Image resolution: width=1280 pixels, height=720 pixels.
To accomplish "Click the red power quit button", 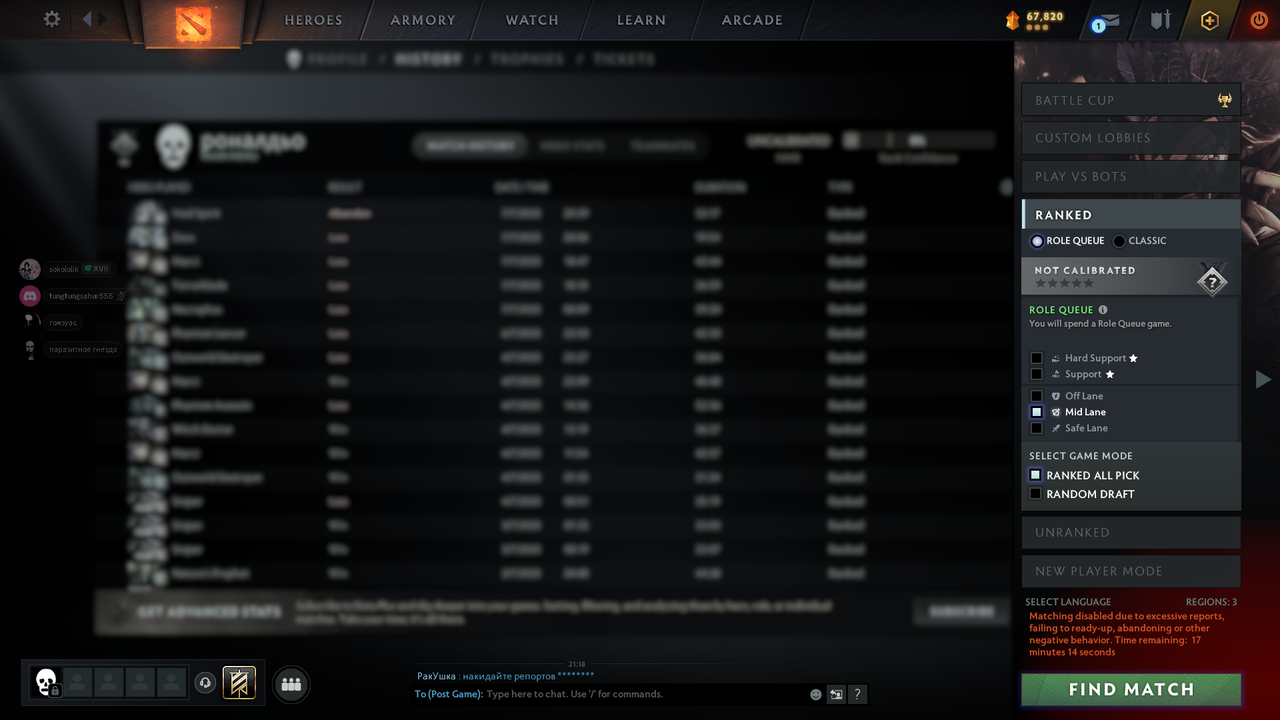I will pos(1259,20).
